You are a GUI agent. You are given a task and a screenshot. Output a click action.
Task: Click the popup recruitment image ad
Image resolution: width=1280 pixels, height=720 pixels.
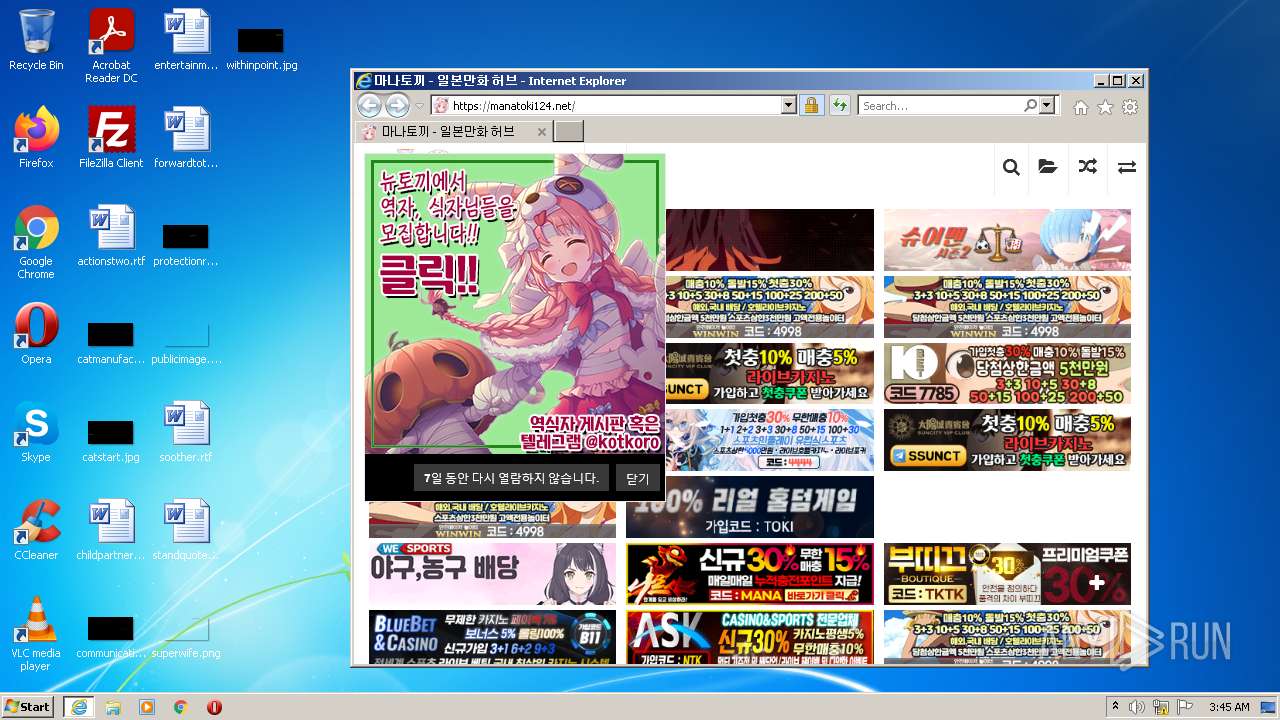click(515, 304)
